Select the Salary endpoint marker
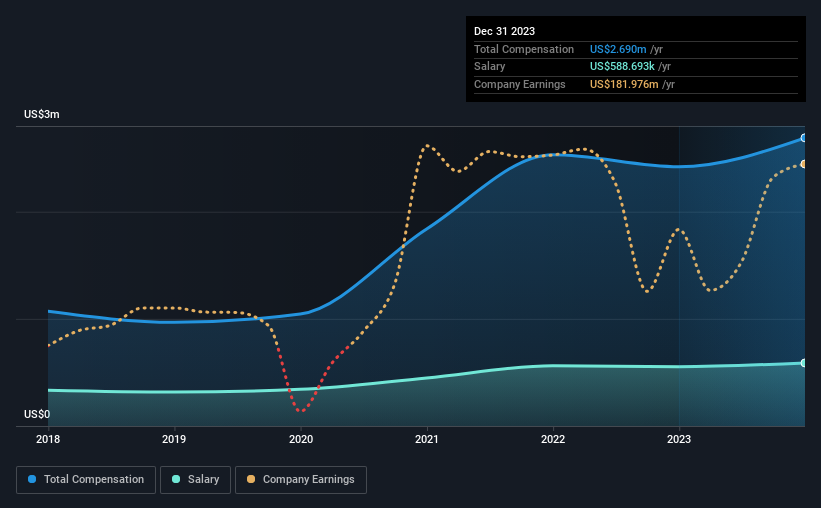The height and width of the screenshot is (508, 821). (x=804, y=363)
